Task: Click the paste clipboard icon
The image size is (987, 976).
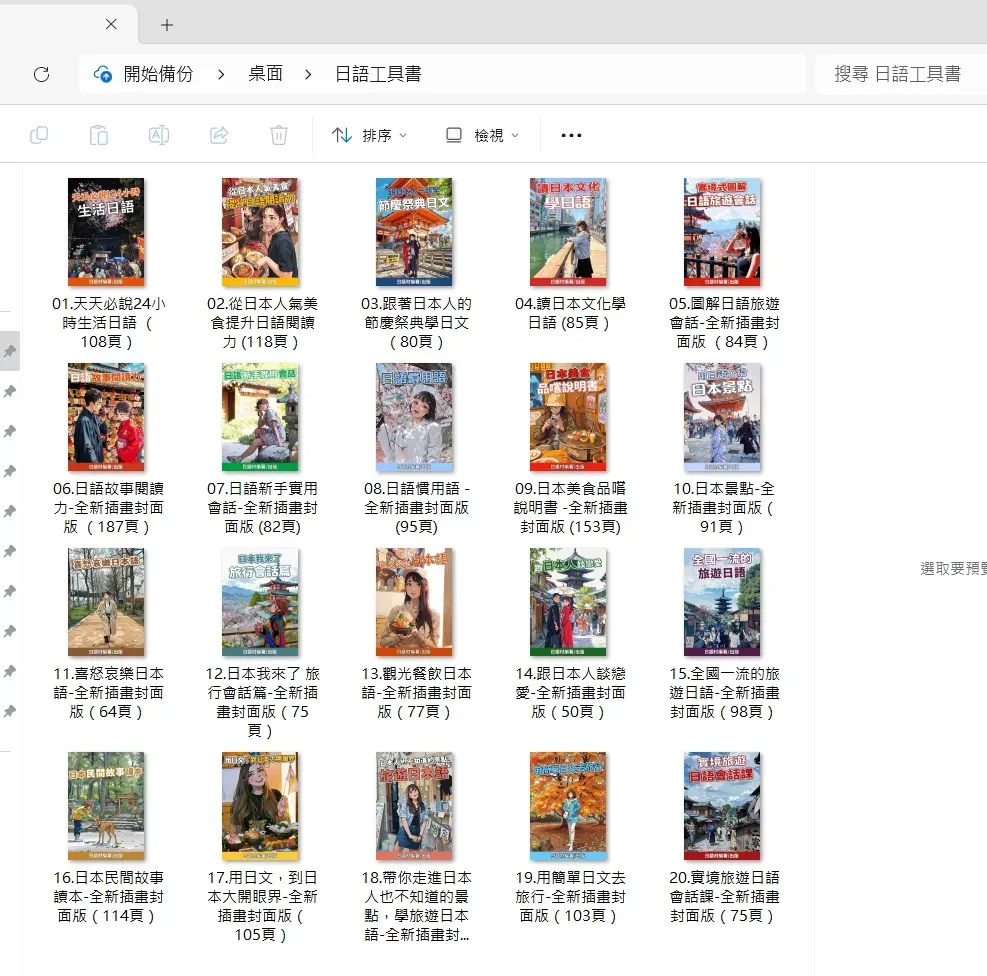Action: 99,135
